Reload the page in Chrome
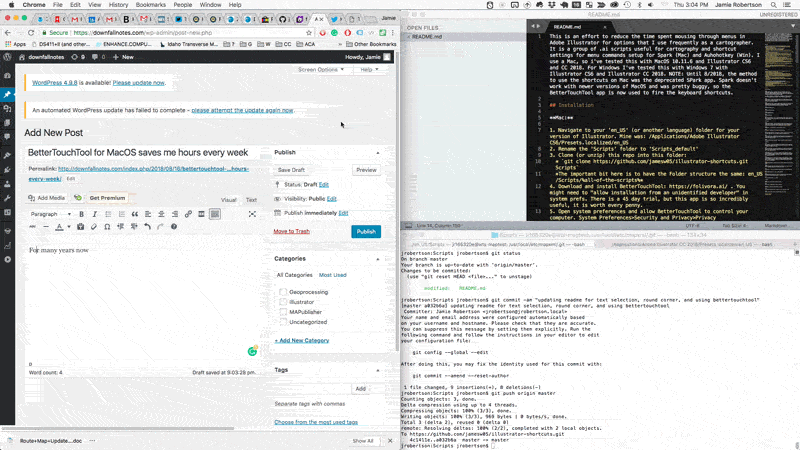This screenshot has height=450, width=800. click(x=31, y=33)
